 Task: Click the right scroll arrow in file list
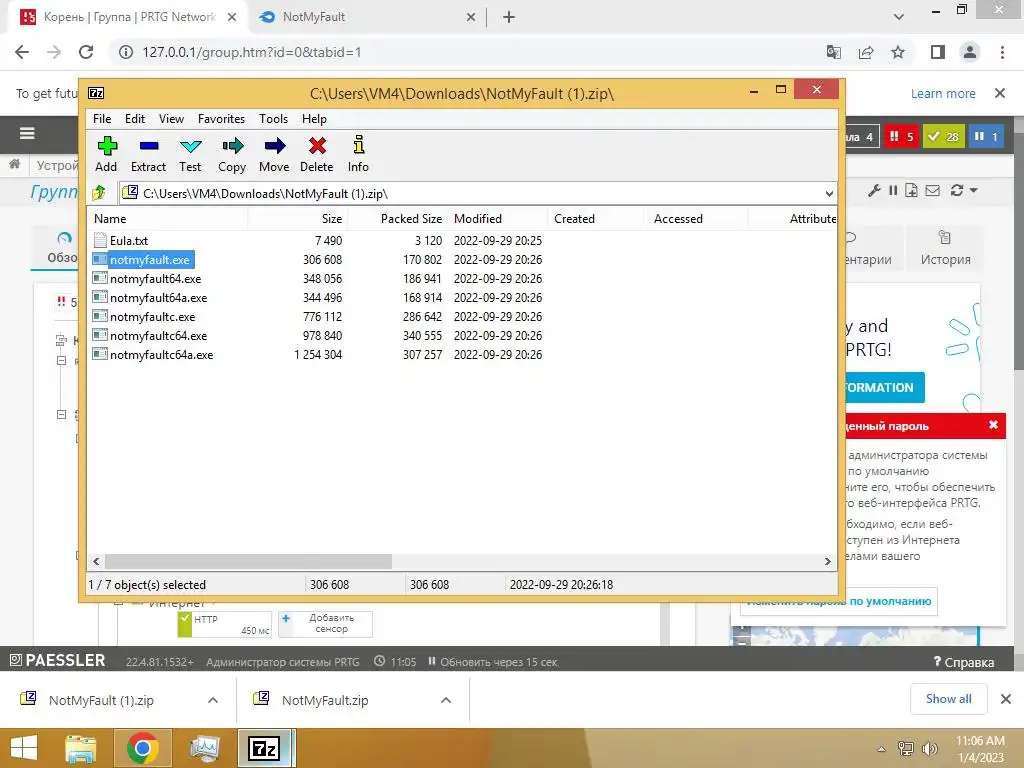(x=827, y=562)
